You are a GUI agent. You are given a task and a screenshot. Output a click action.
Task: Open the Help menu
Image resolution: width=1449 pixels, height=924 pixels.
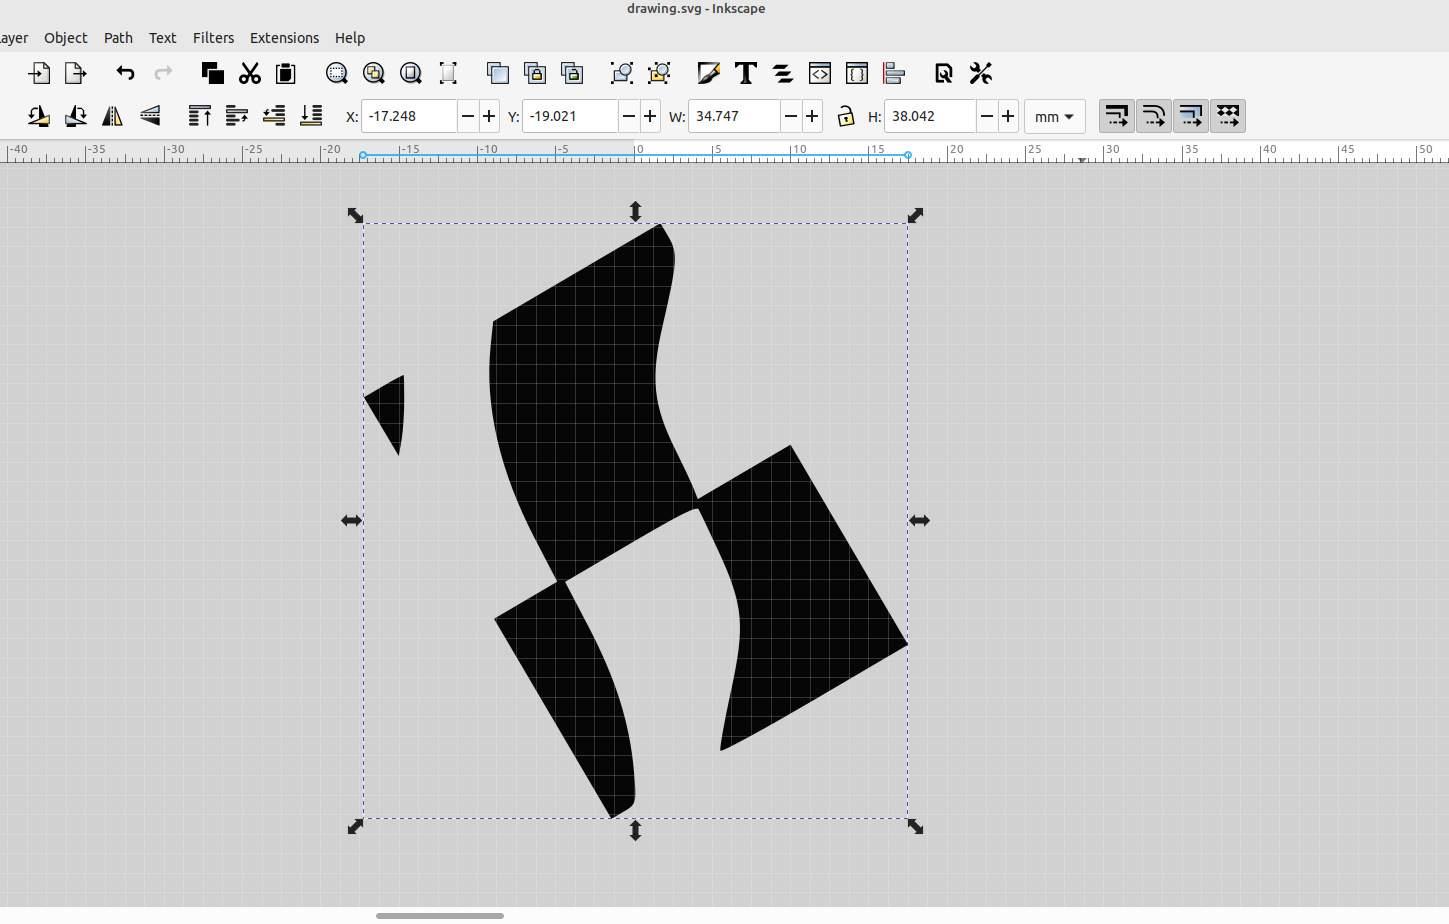(350, 38)
